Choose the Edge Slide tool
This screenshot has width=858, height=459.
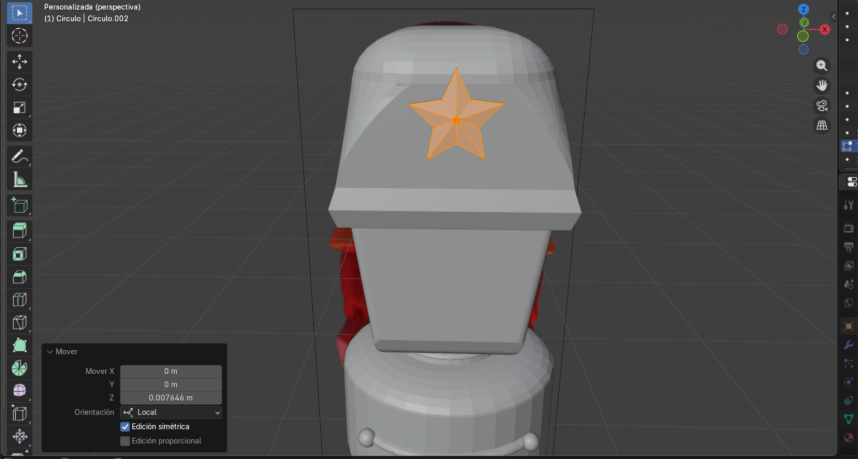[x=19, y=414]
